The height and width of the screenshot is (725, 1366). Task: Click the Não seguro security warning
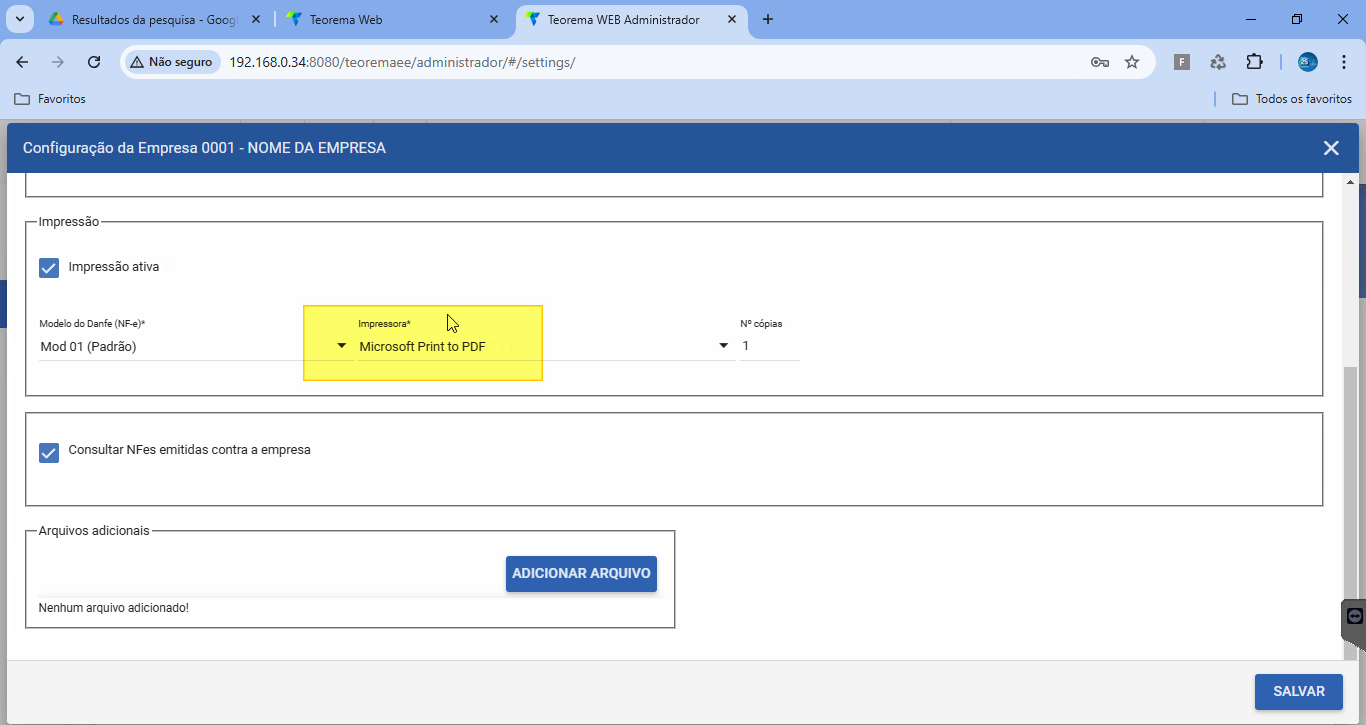pyautogui.click(x=171, y=62)
